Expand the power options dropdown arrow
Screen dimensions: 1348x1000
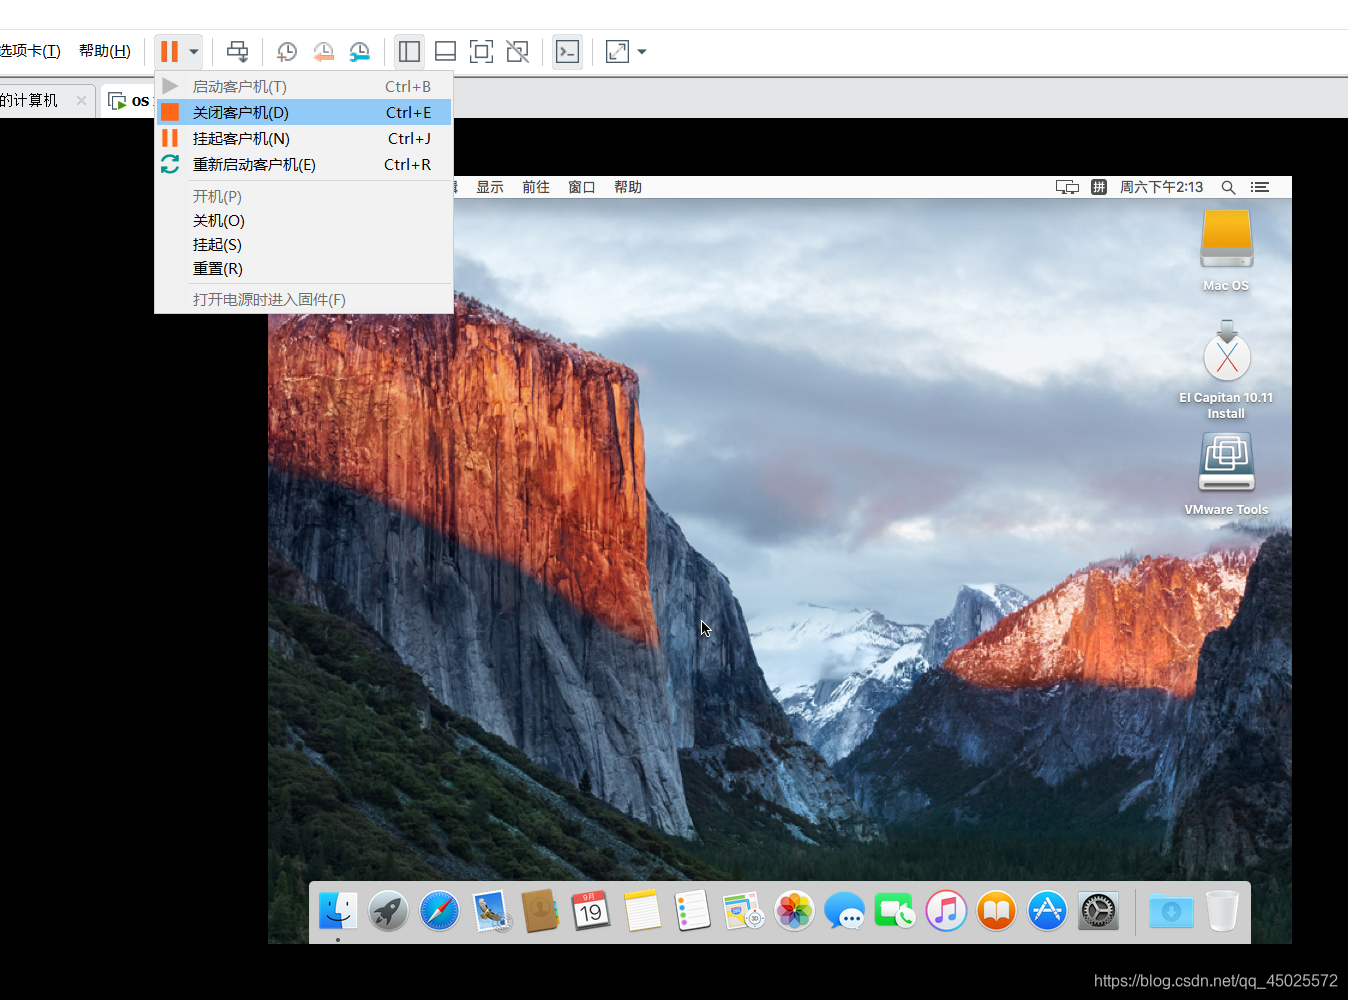coord(194,51)
